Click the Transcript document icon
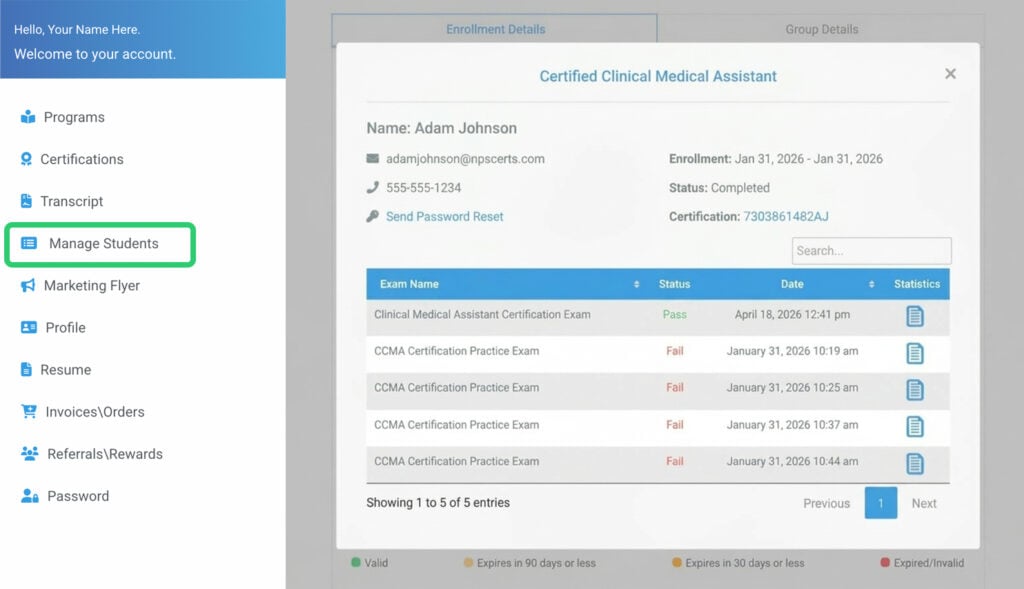 [26, 201]
